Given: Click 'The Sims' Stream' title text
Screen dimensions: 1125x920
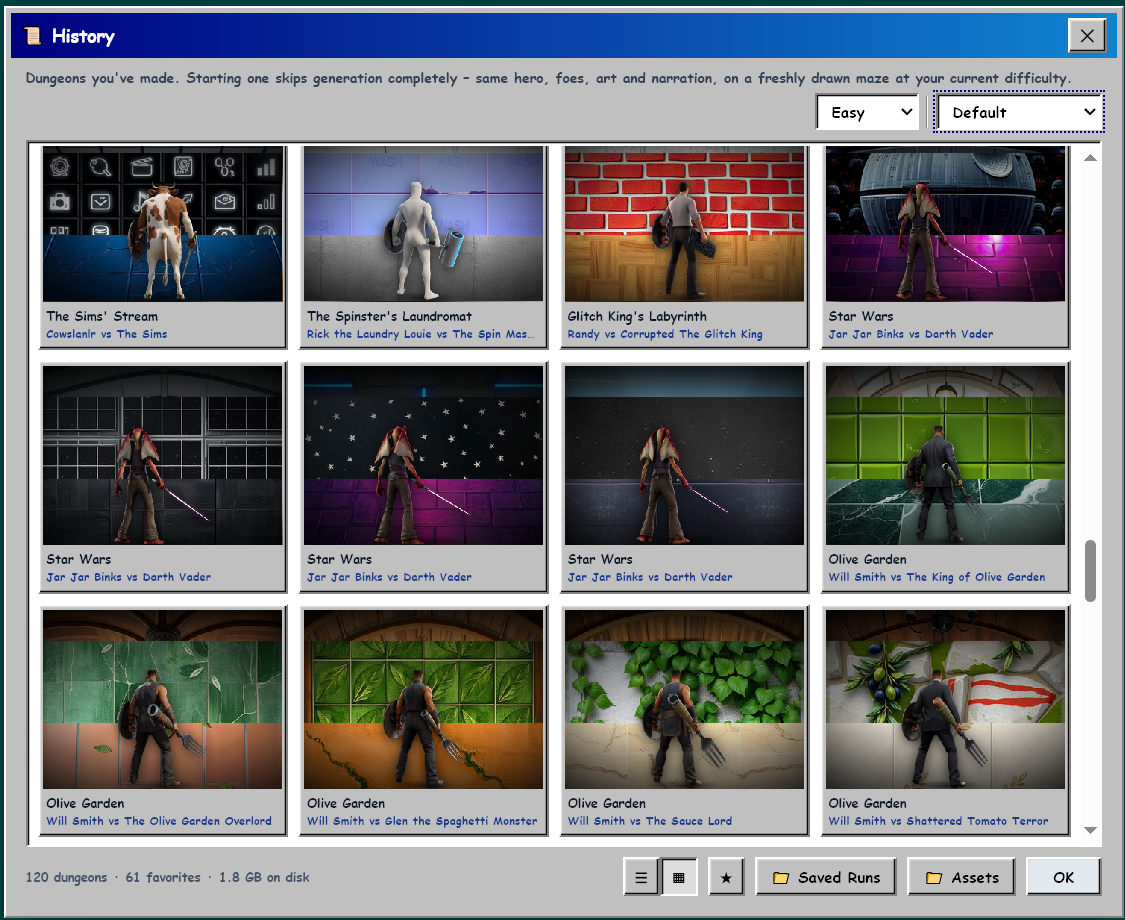Looking at the screenshot, I should [x=102, y=316].
